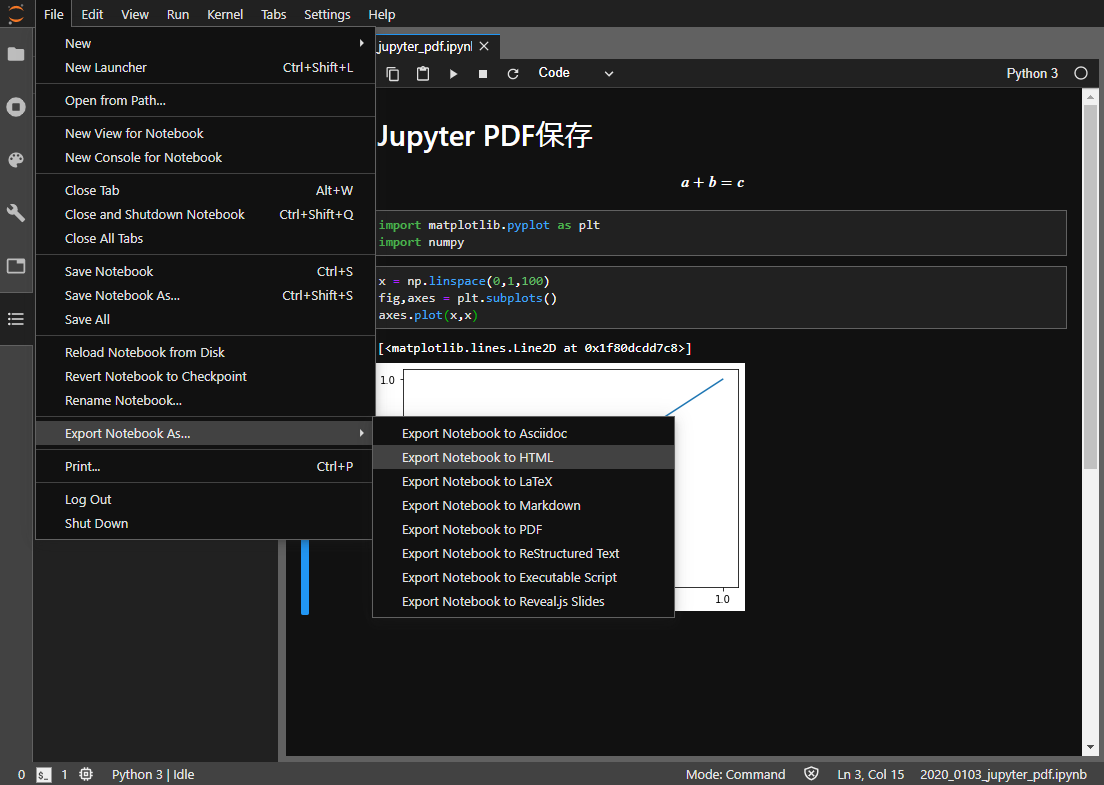Select Shut Down menu item
Screen dimensions: 1104x785
[205, 524]
